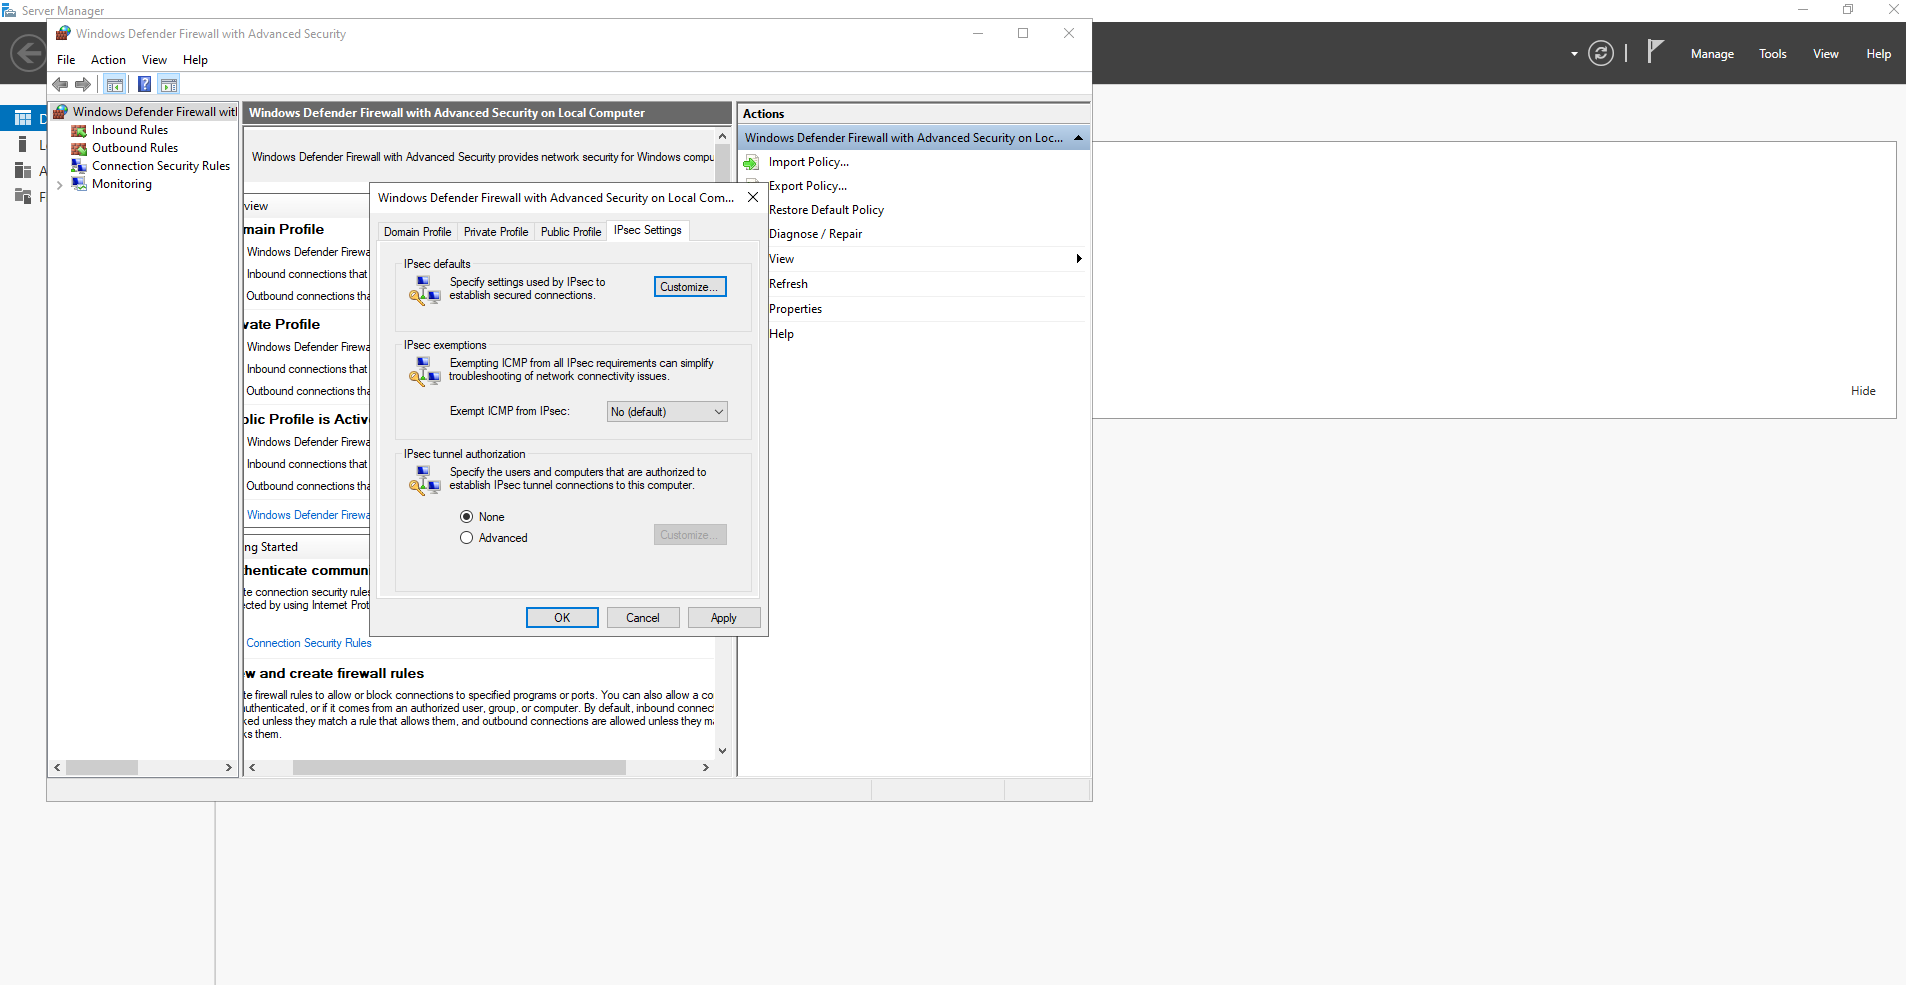This screenshot has height=985, width=1906.
Task: Click Server Manager notifications flag icon
Action: (x=1655, y=51)
